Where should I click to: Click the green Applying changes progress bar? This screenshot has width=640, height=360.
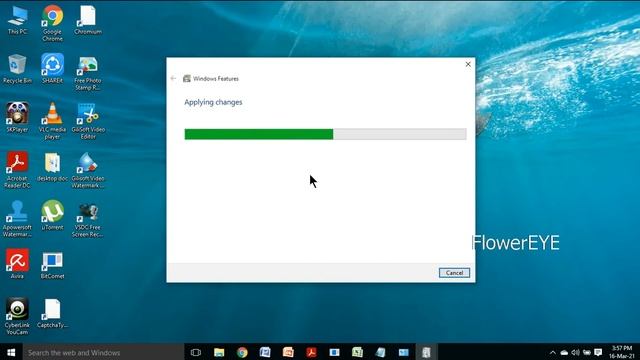click(x=325, y=134)
